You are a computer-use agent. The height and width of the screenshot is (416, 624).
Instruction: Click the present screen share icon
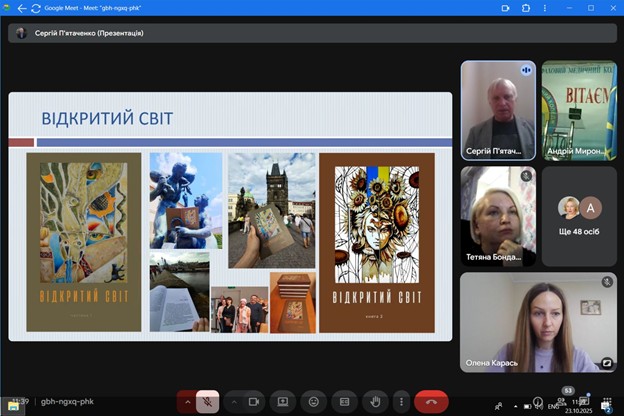[x=283, y=401]
